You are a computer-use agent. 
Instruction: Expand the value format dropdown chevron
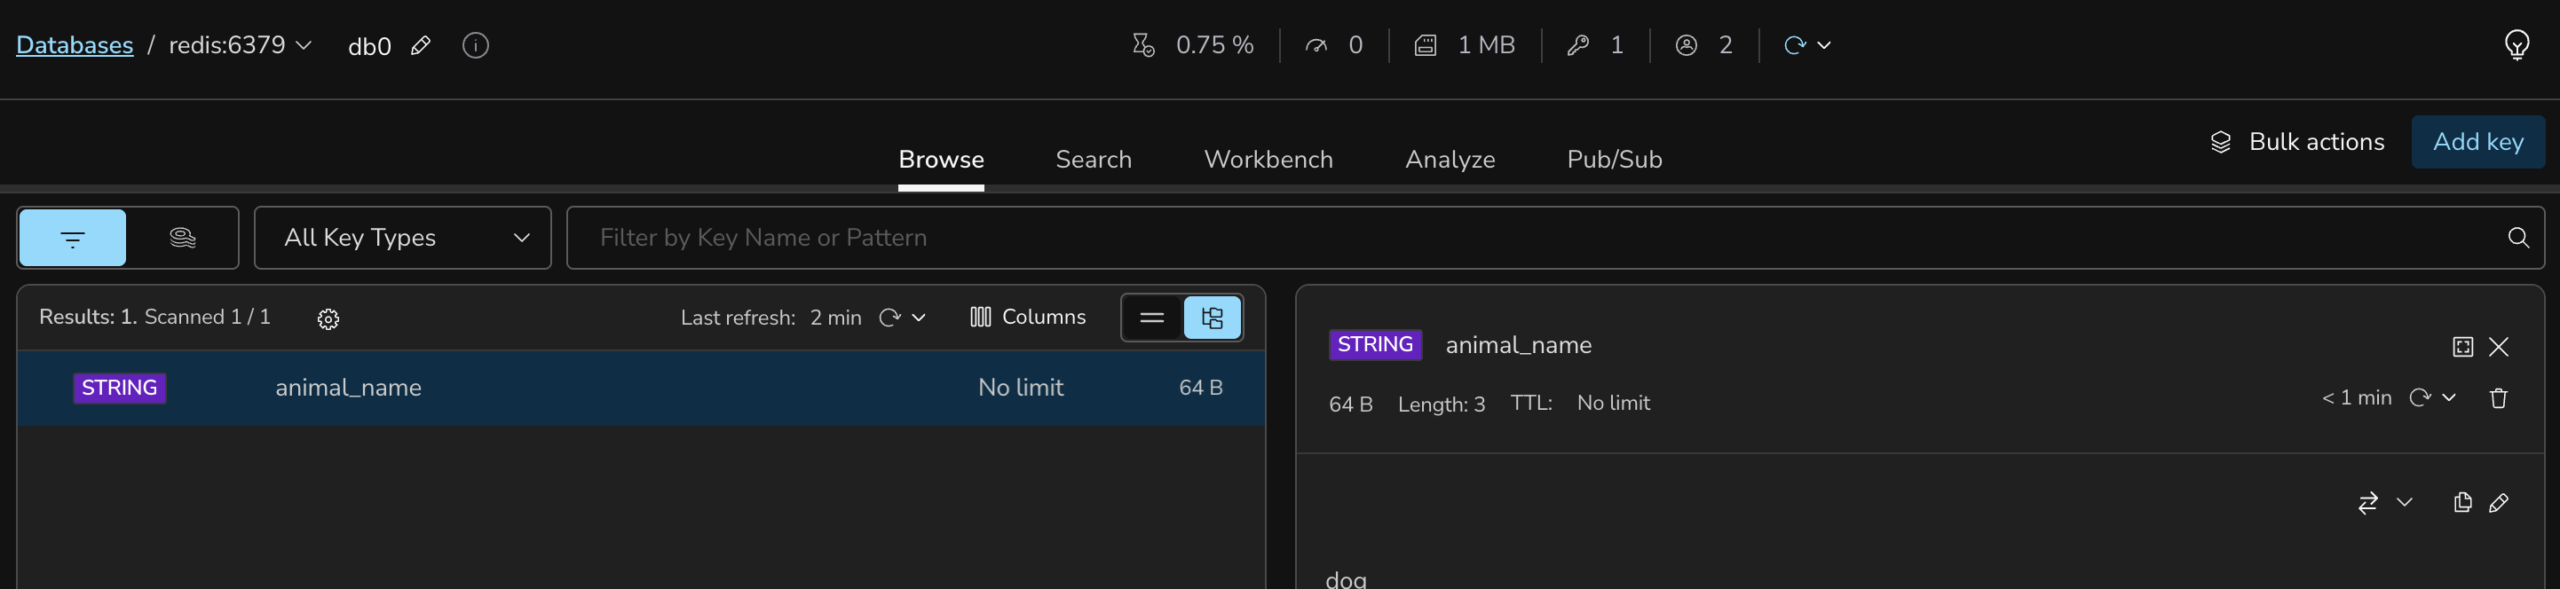point(2405,502)
